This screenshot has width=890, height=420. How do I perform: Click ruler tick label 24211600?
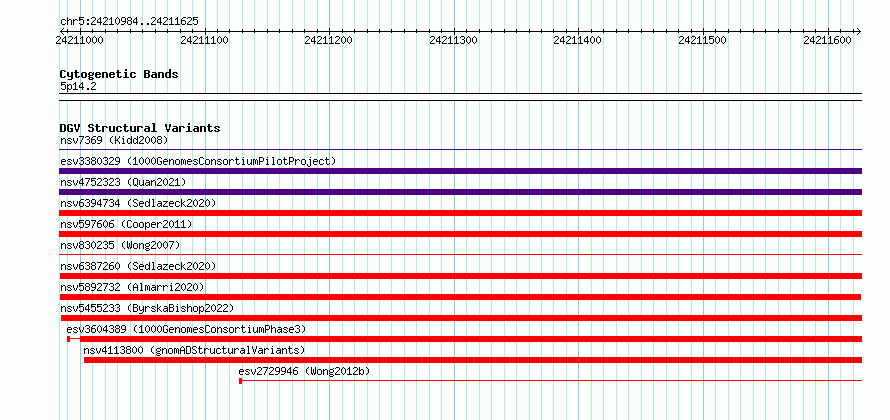(828, 40)
